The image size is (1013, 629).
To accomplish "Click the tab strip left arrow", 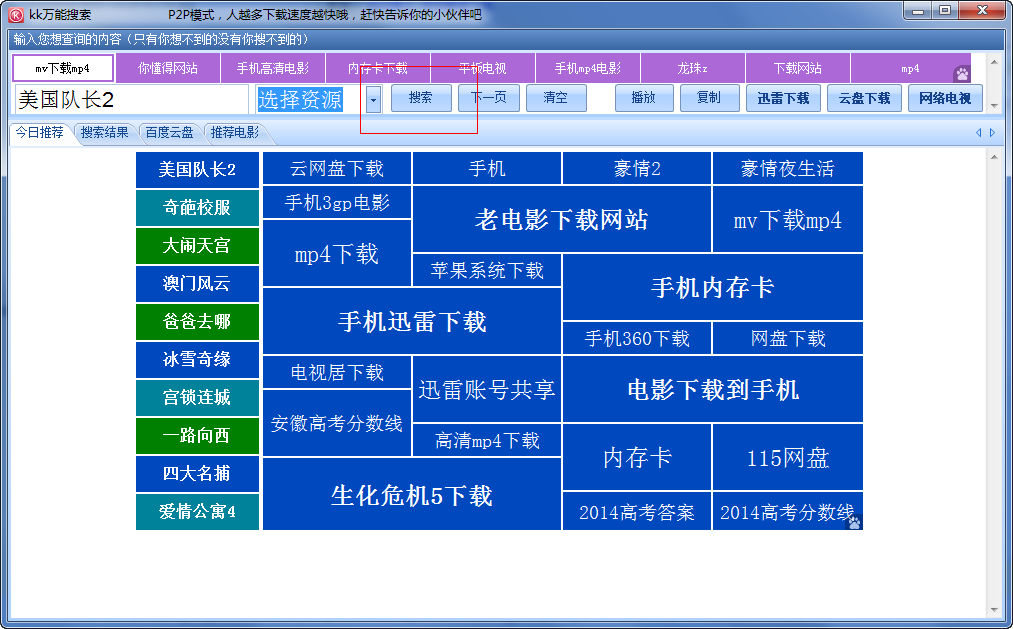I will (978, 132).
